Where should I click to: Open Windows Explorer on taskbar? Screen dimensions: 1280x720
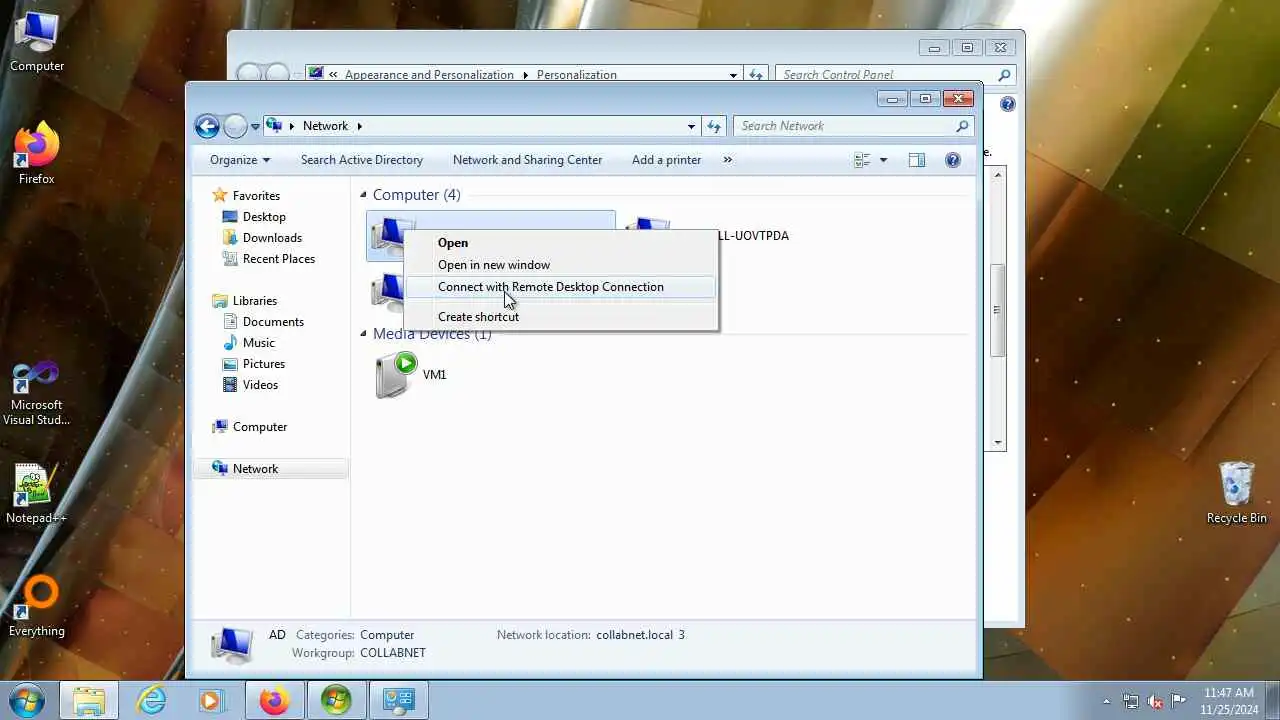point(89,700)
